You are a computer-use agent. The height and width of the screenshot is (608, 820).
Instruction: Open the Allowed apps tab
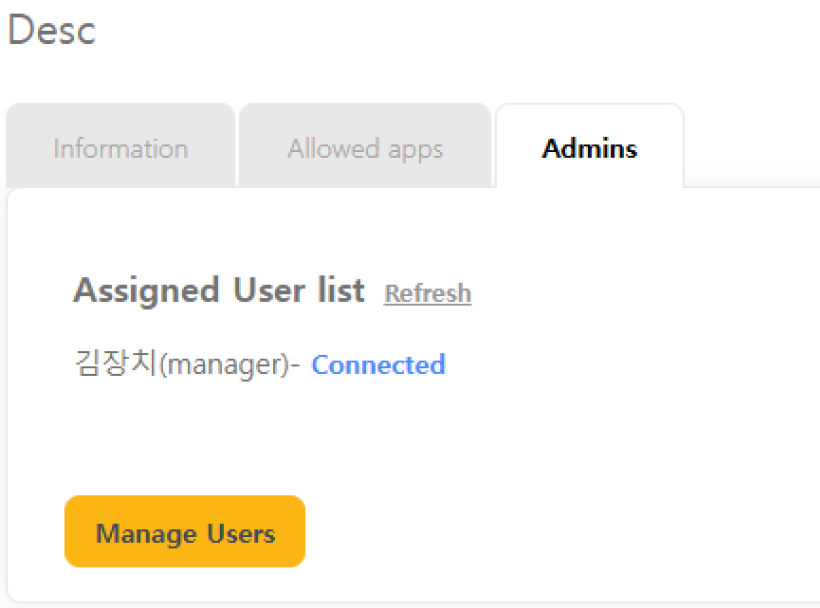coord(365,149)
